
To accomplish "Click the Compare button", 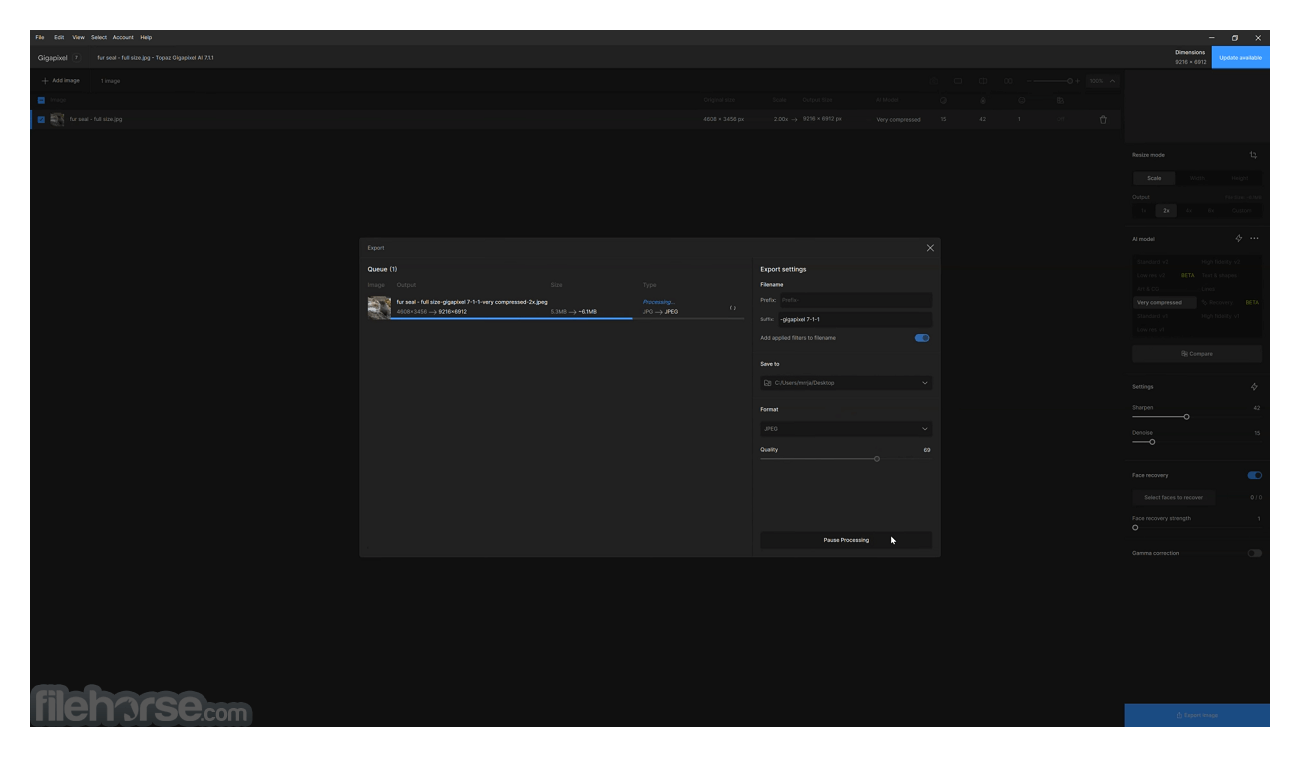I will click(1197, 354).
